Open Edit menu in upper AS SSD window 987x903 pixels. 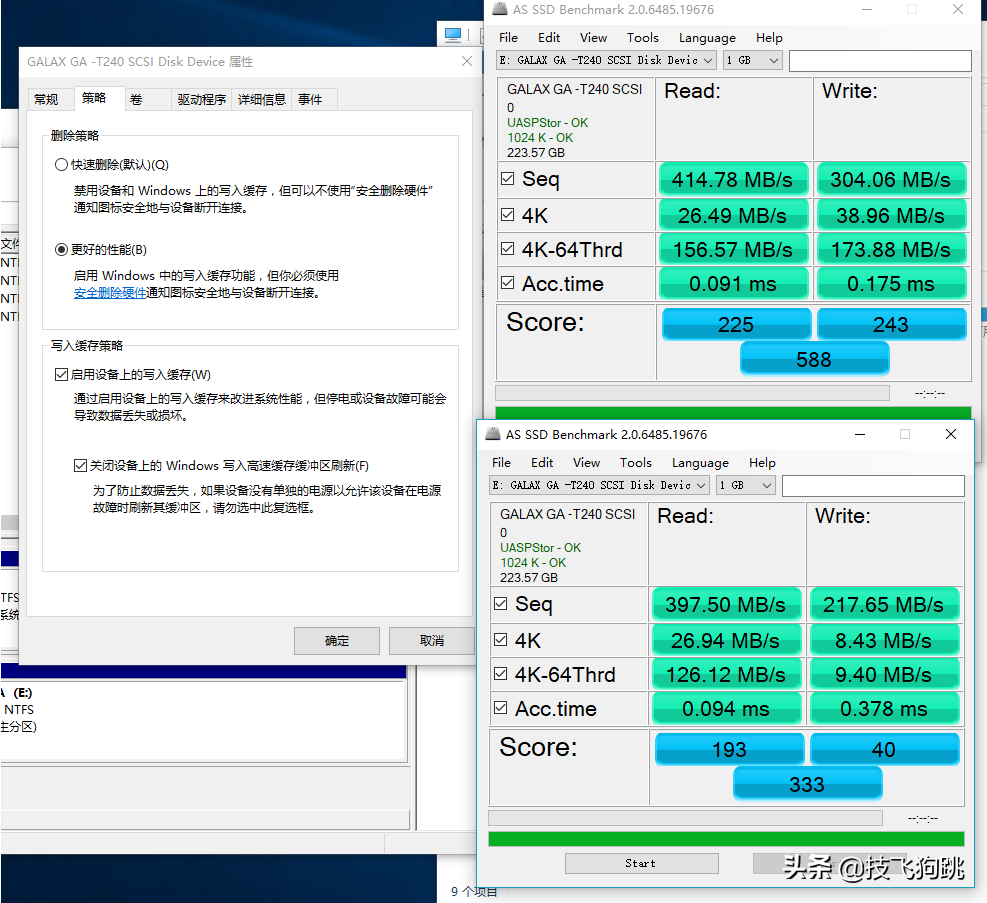(x=549, y=38)
